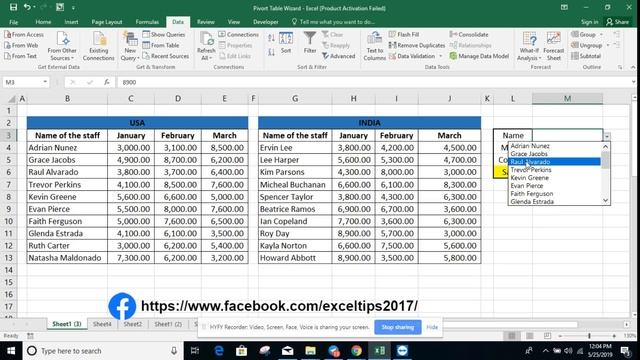
Task: Open From Other Sources menu
Action: pos(62,46)
